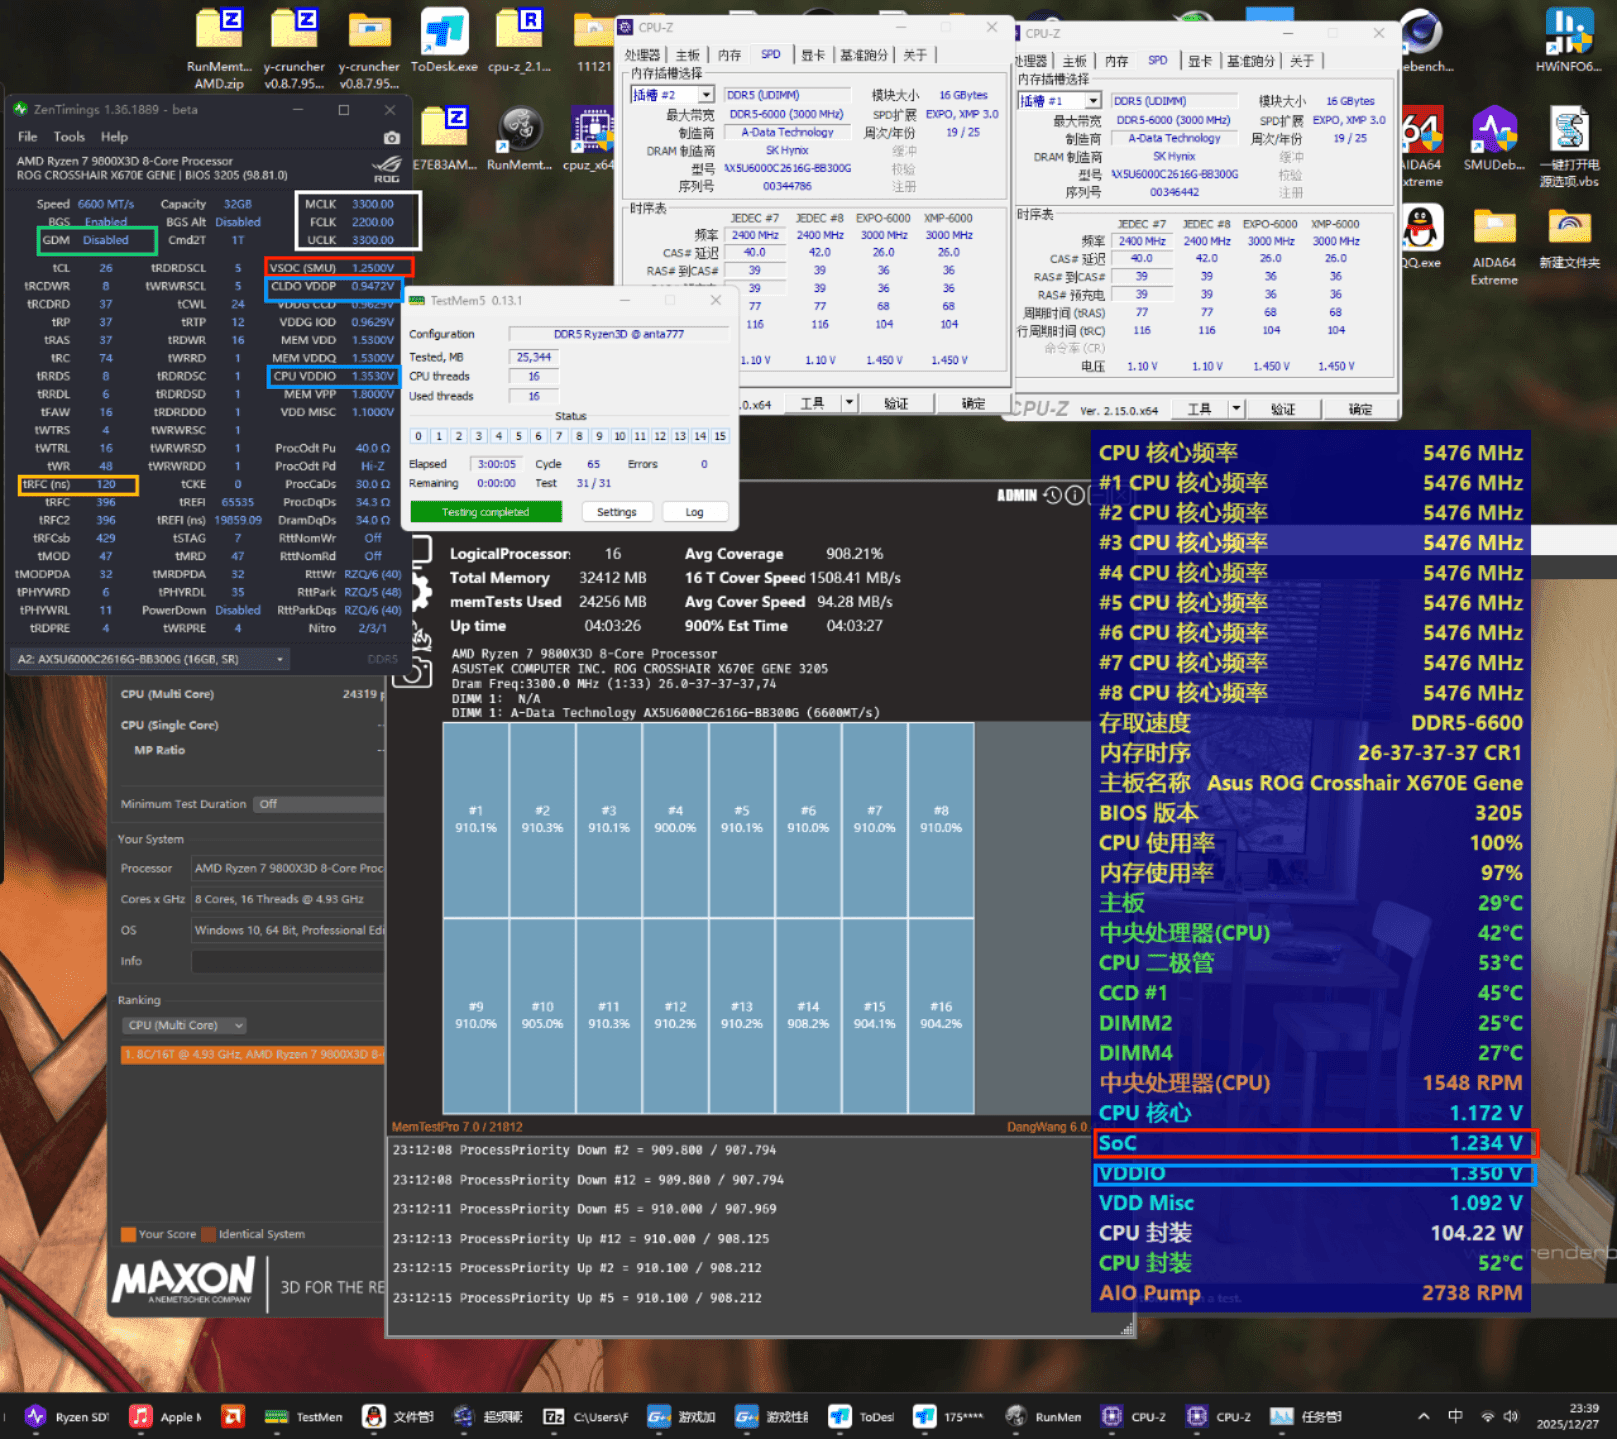The image size is (1617, 1439).
Task: Open the RunMemtest soccer-ball shortcut icon
Action: (x=519, y=139)
